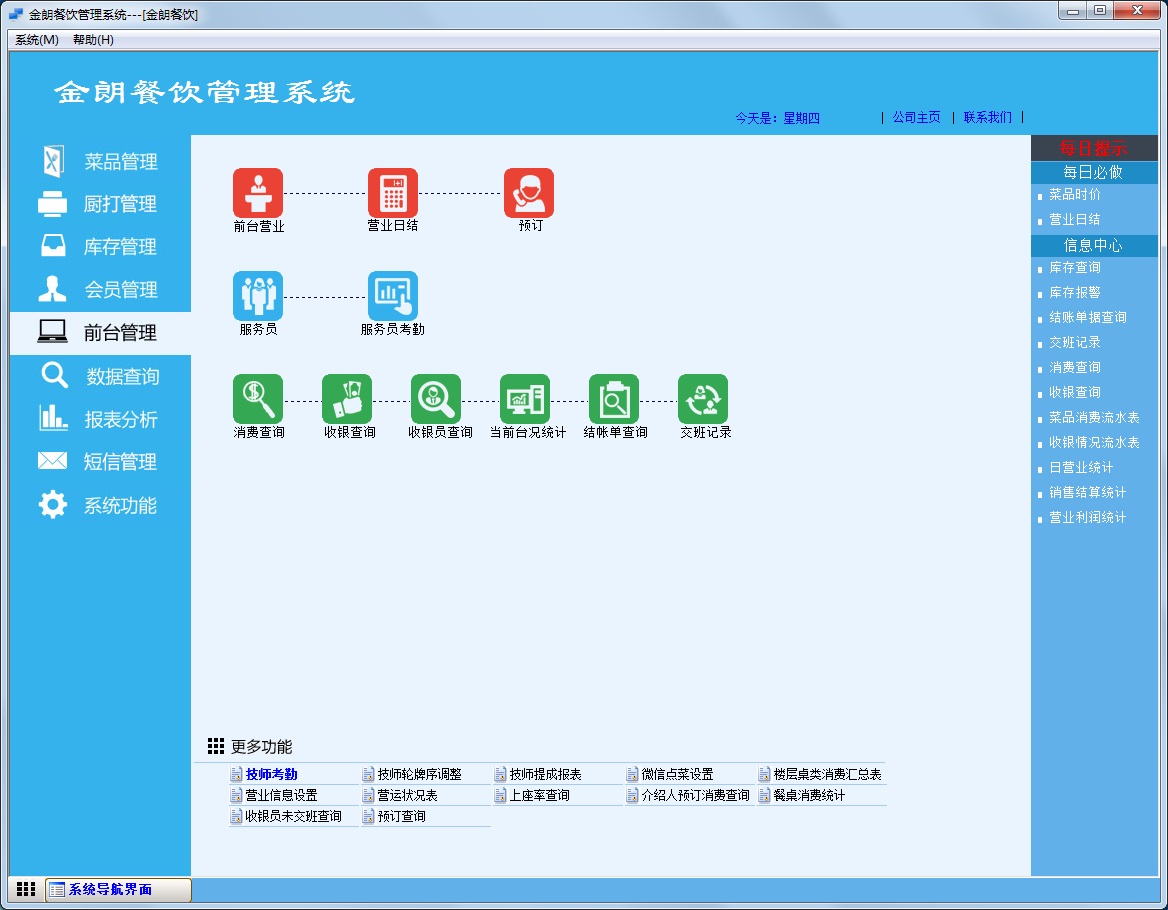Open 交班记录 in the right panel
This screenshot has height=910, width=1168.
coord(1074,343)
